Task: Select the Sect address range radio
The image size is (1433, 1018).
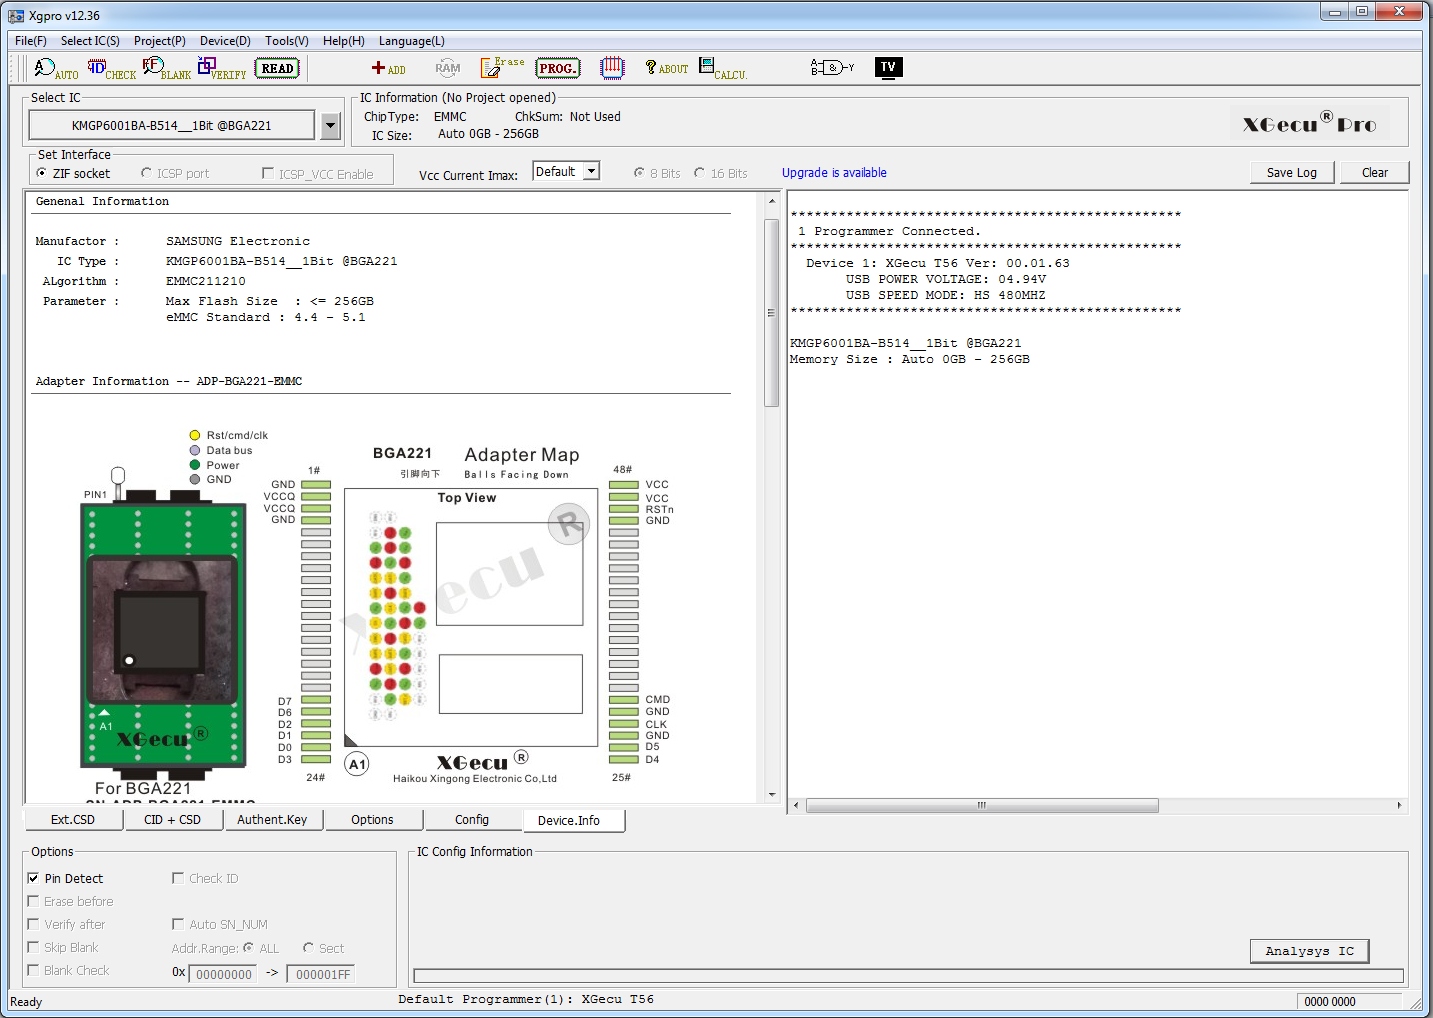Action: coord(308,948)
